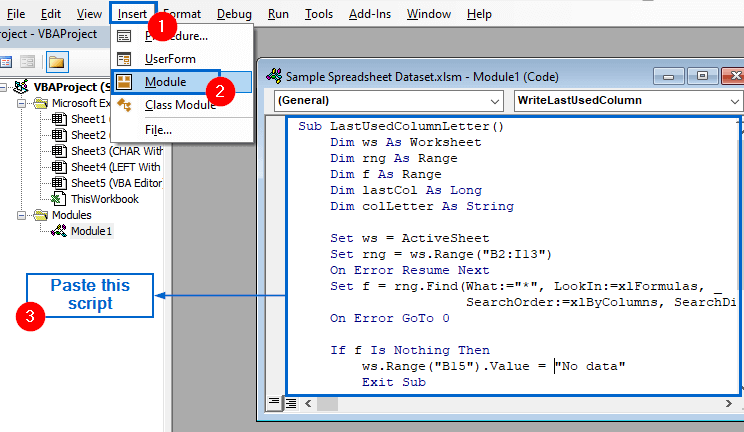This screenshot has height=432, width=744.
Task: Open the (General) object dropdown
Action: pos(494,101)
